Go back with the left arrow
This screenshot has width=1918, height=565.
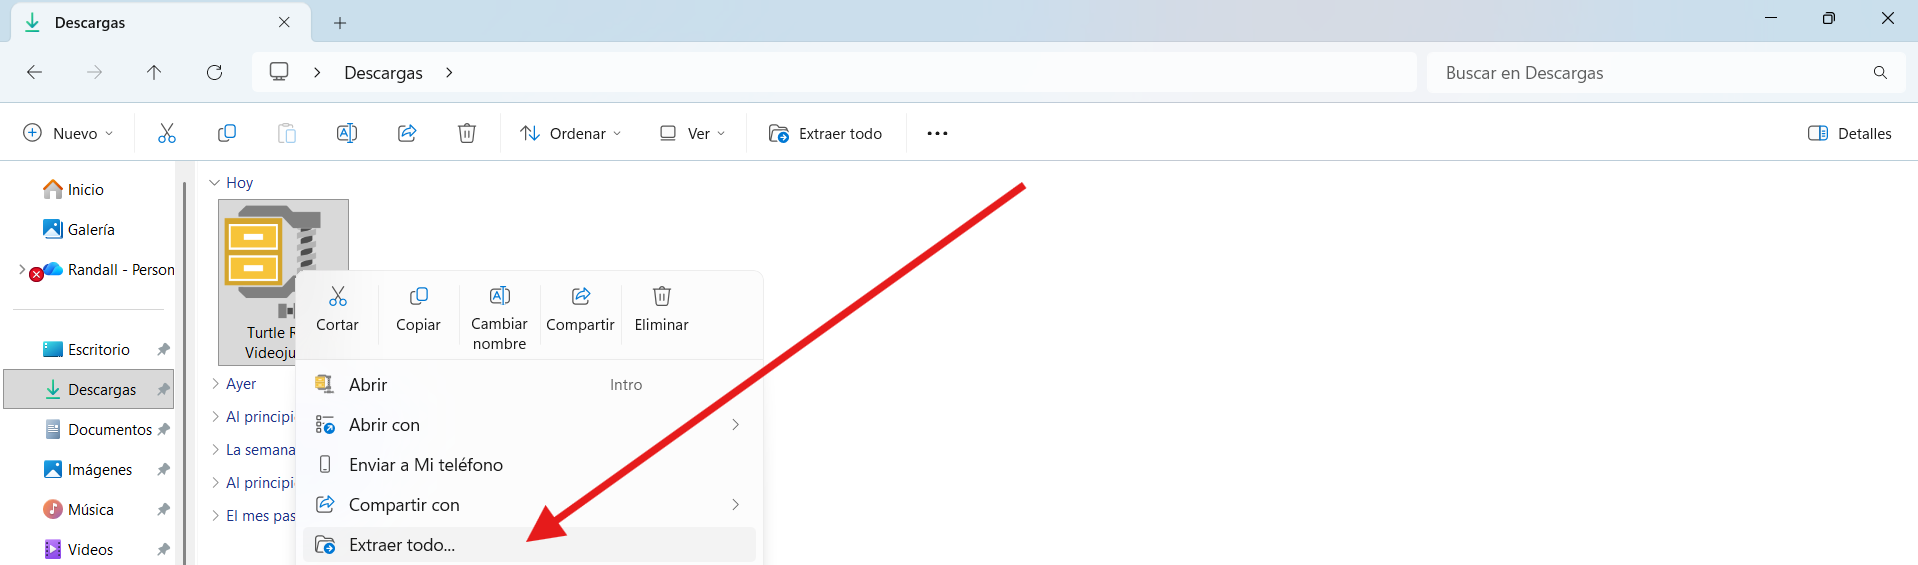pos(34,72)
